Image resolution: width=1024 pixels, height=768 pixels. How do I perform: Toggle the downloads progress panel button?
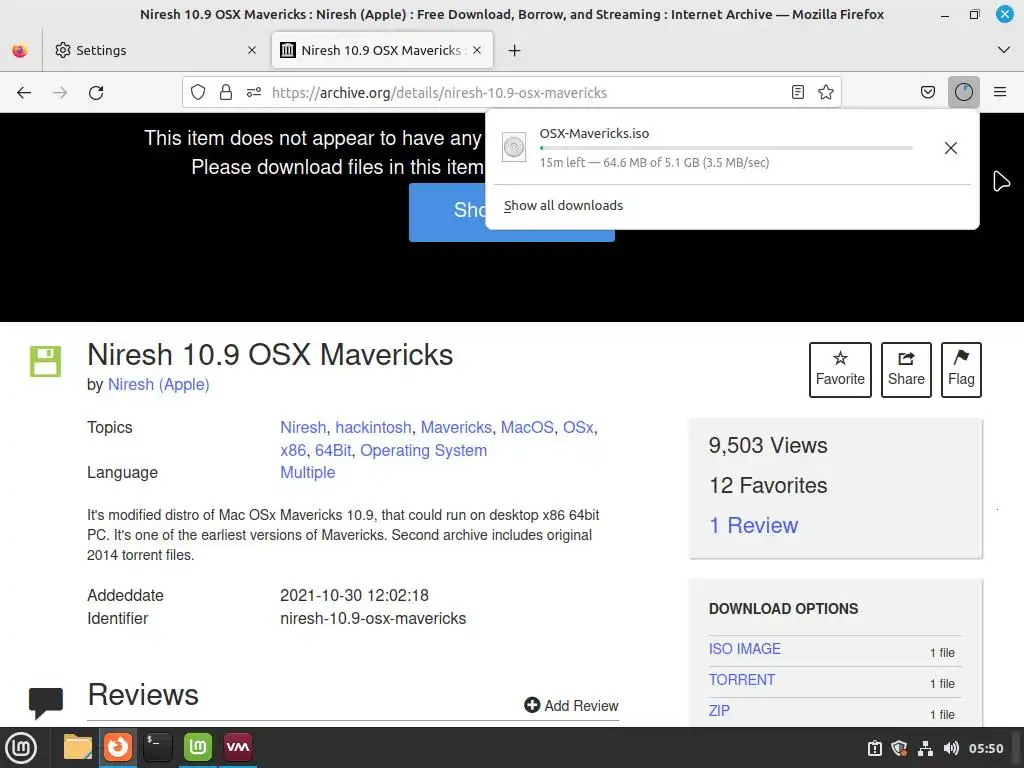tap(963, 92)
